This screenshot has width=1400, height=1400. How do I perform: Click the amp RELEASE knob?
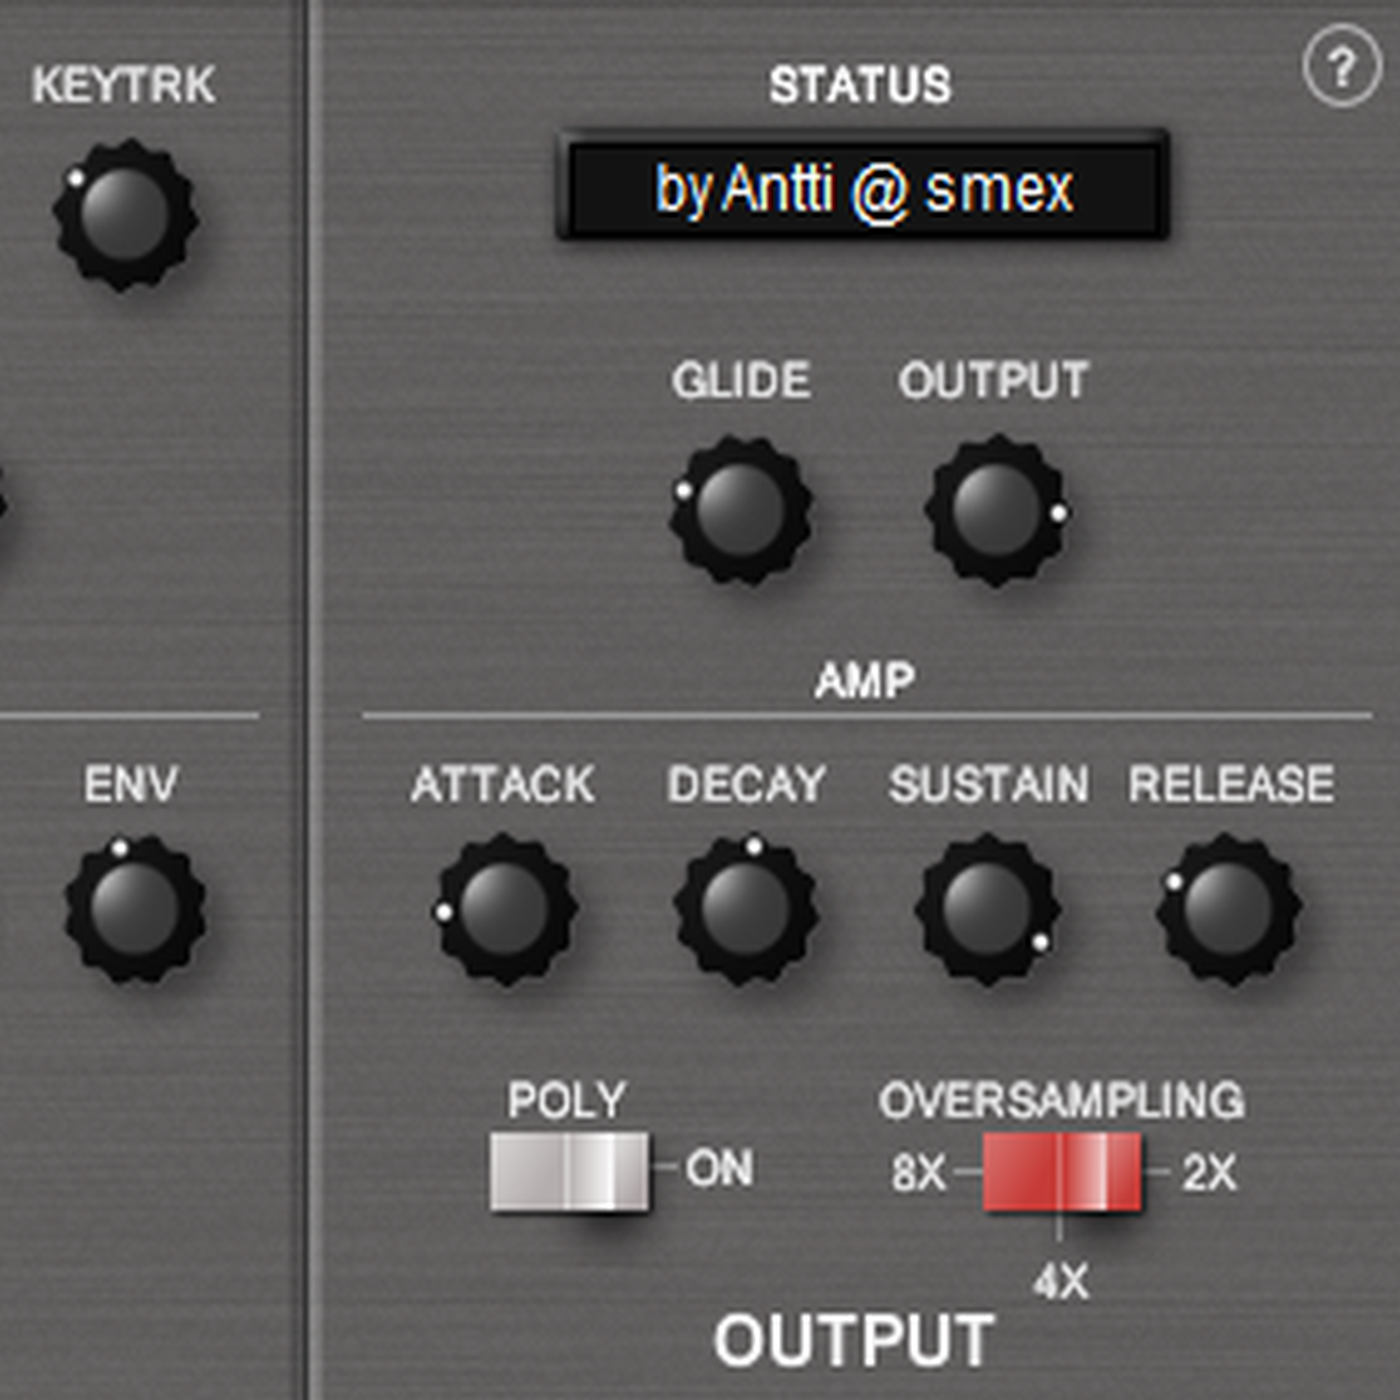(1228, 910)
